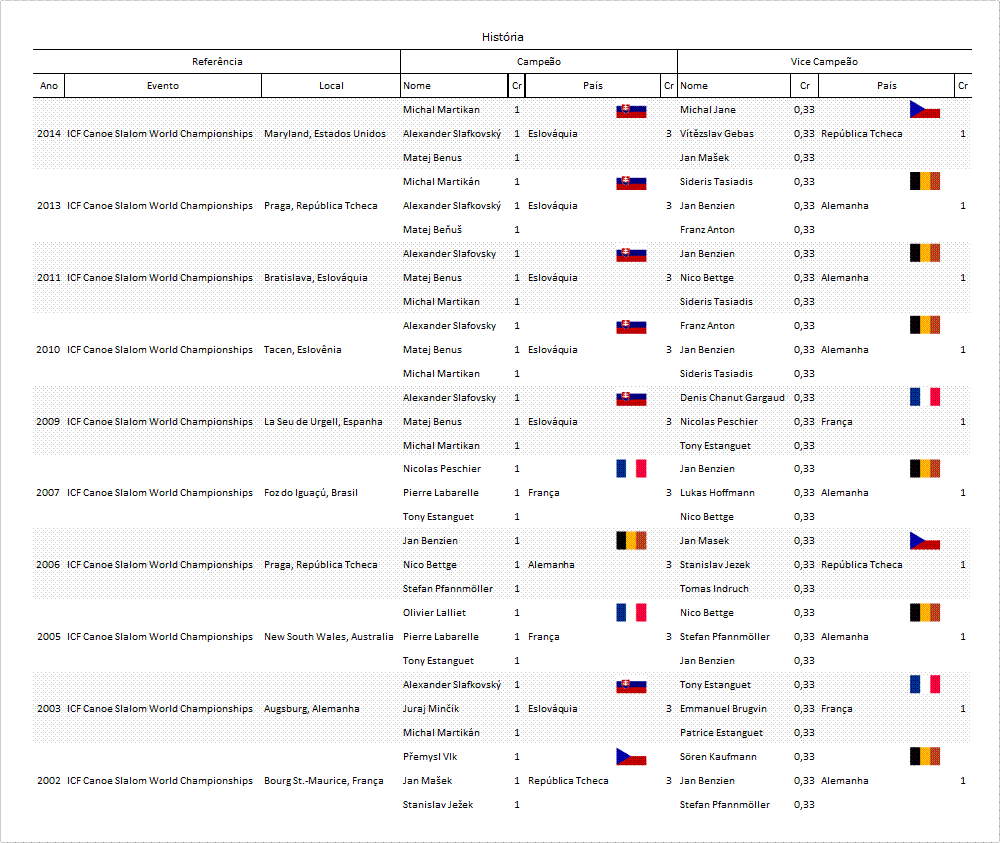Viewport: 1000px width, 843px height.
Task: Select the name "Olivier Lalliet"
Action: (434, 613)
